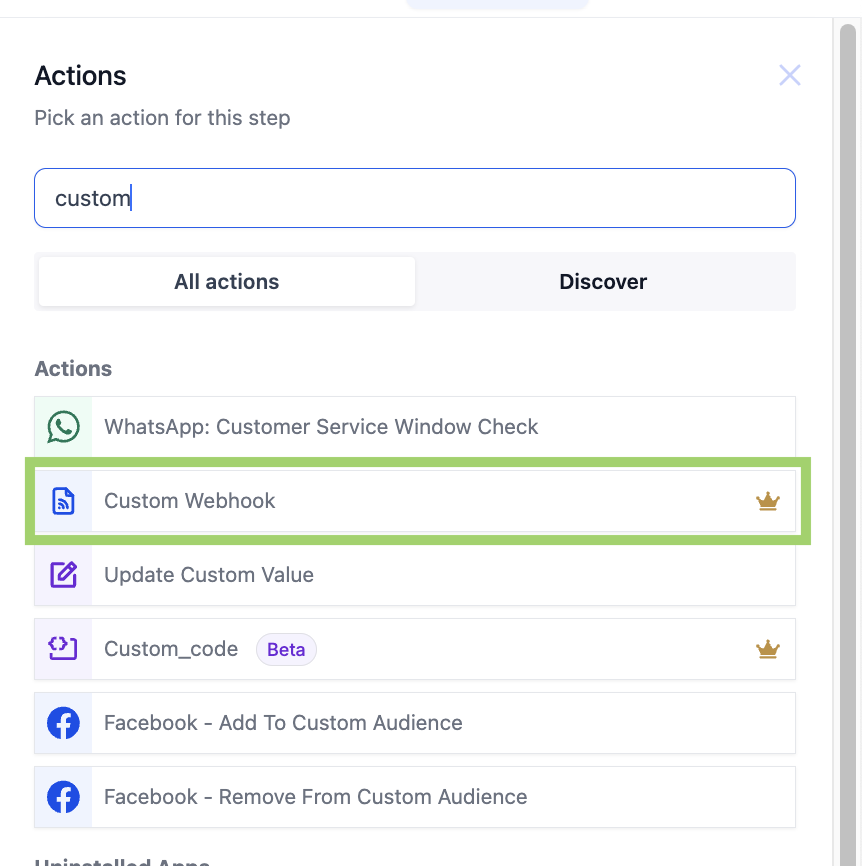The width and height of the screenshot is (862, 866).
Task: Click the vertical scrollbar of the panel
Action: pos(848,400)
